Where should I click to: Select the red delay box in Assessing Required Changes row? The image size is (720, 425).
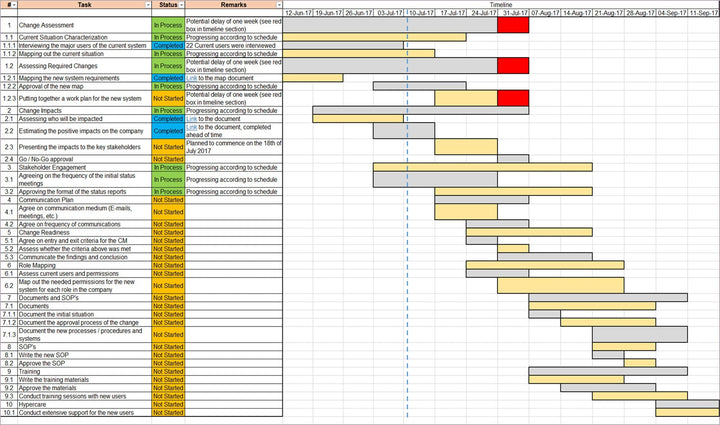[x=513, y=65]
